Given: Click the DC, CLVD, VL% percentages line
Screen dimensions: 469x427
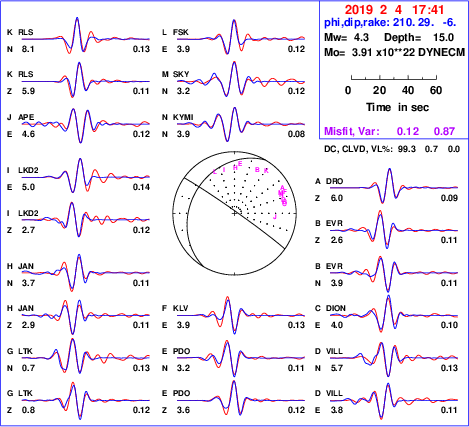Looking at the screenshot, I should tap(392, 149).
